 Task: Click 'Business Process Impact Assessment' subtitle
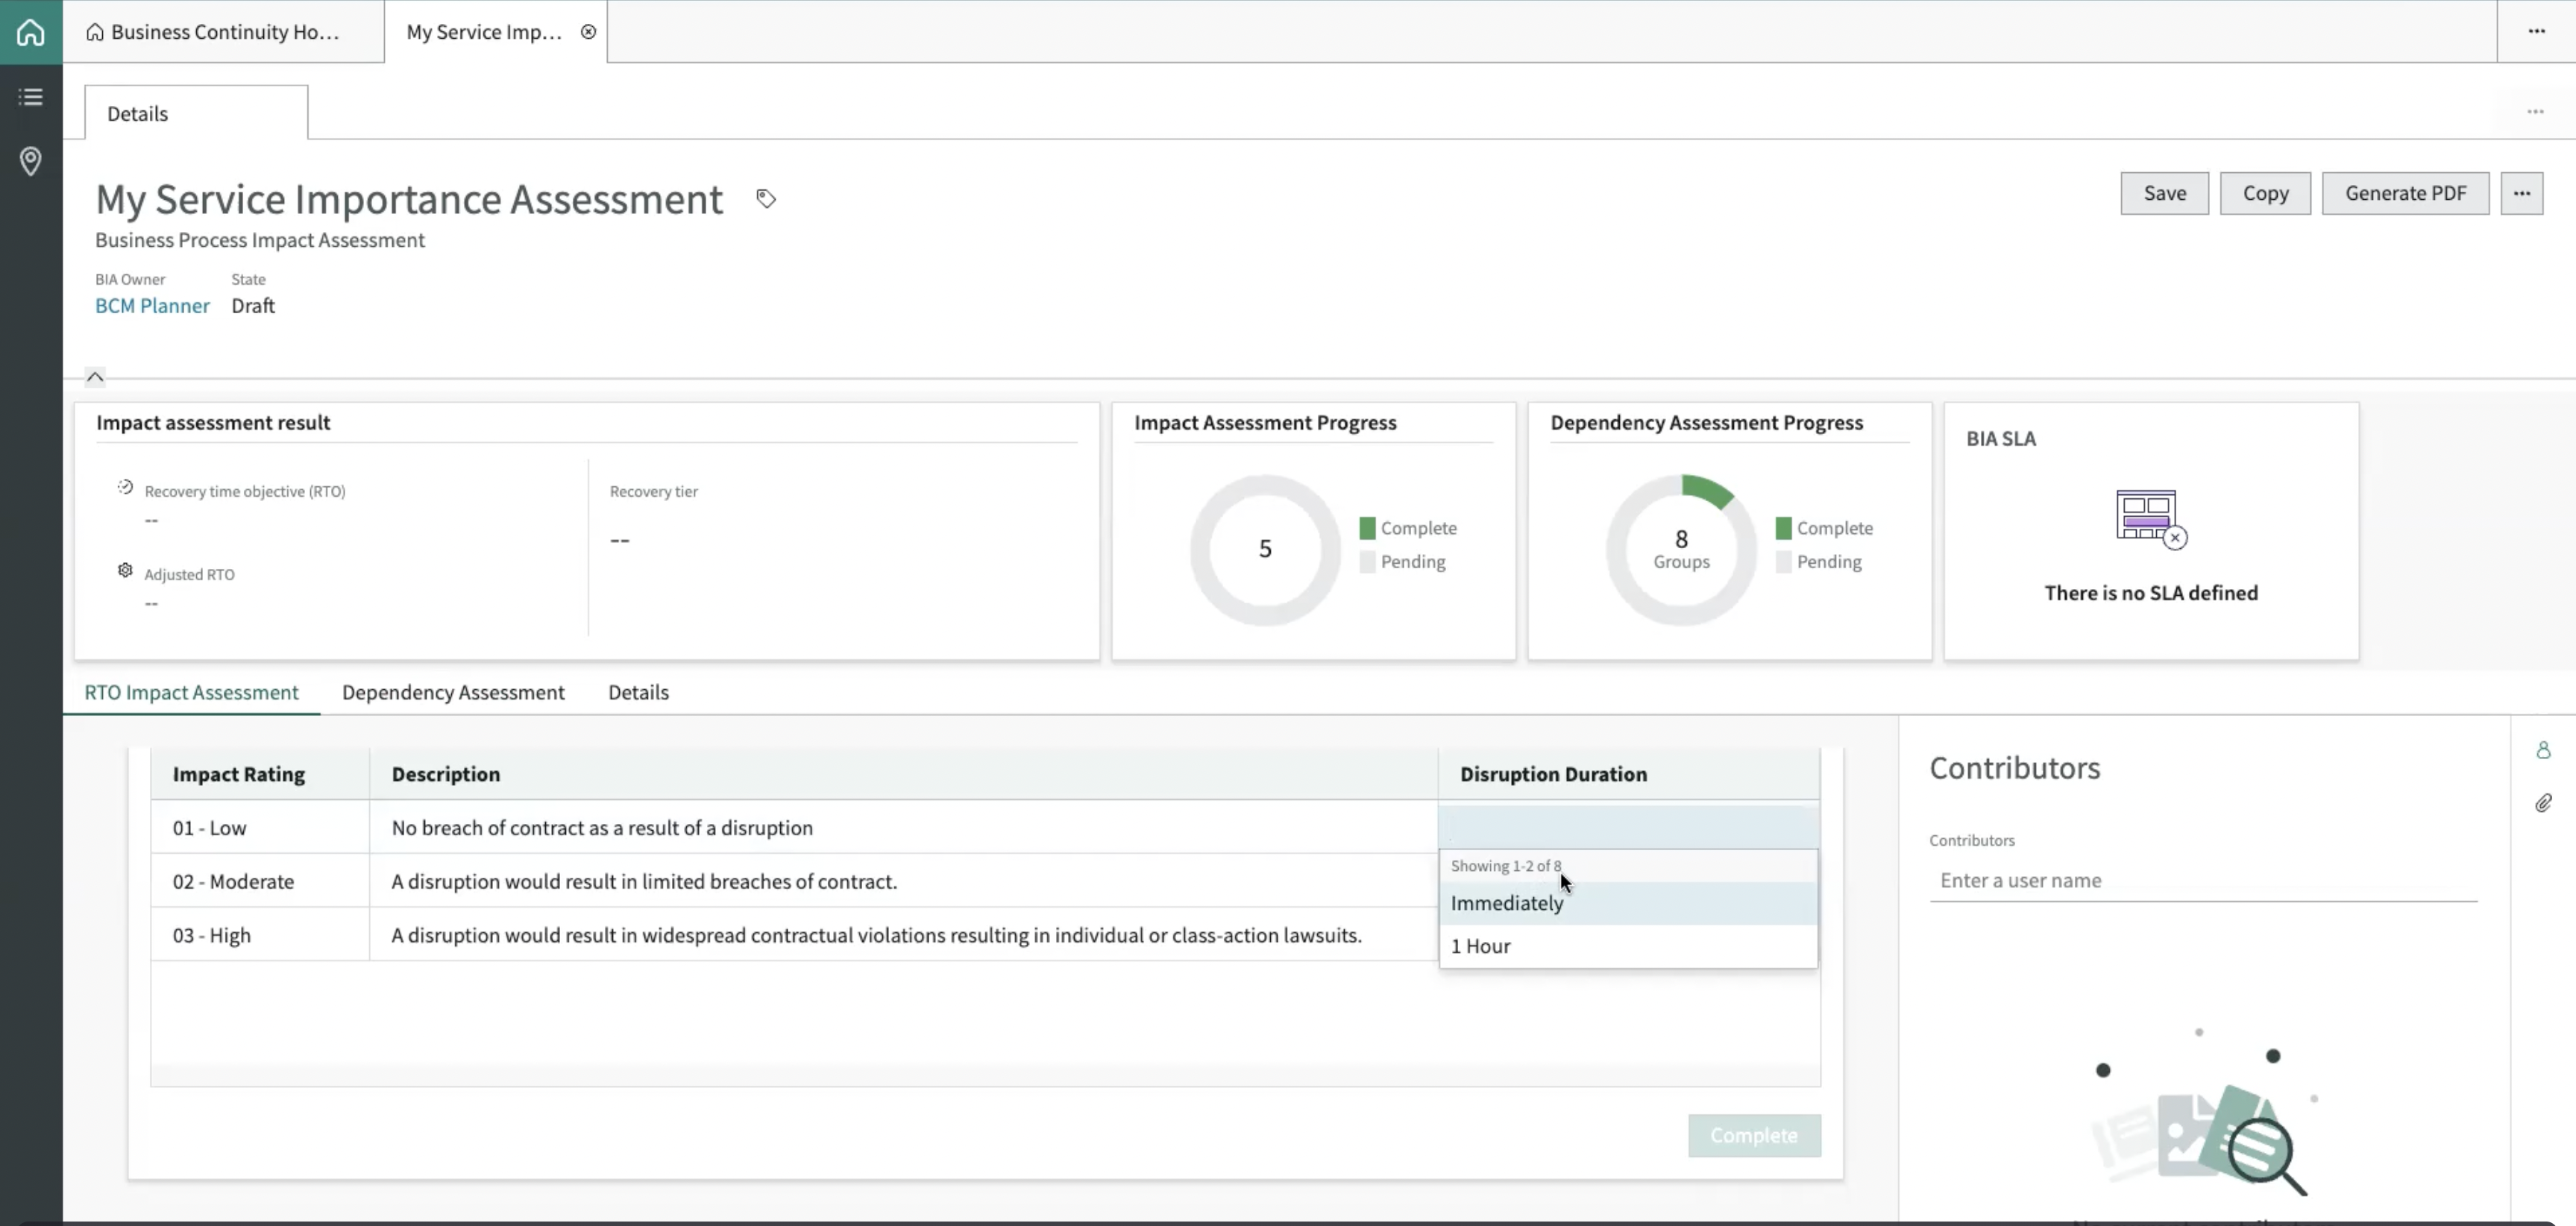point(260,240)
